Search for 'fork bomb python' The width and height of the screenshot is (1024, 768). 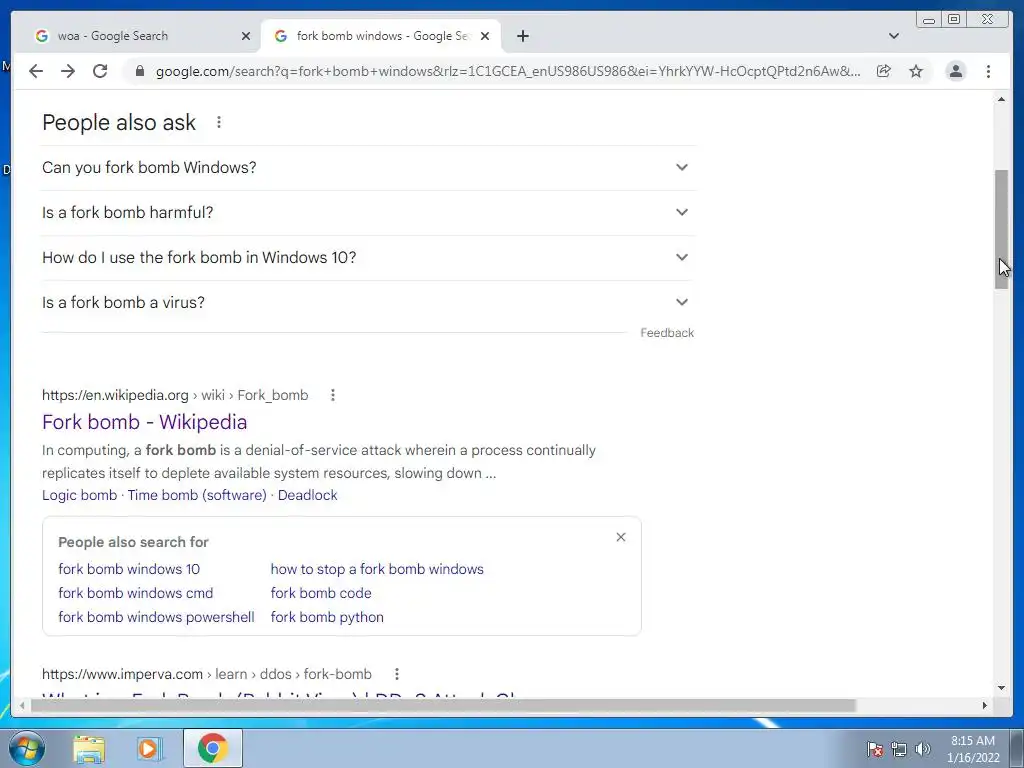(x=327, y=617)
